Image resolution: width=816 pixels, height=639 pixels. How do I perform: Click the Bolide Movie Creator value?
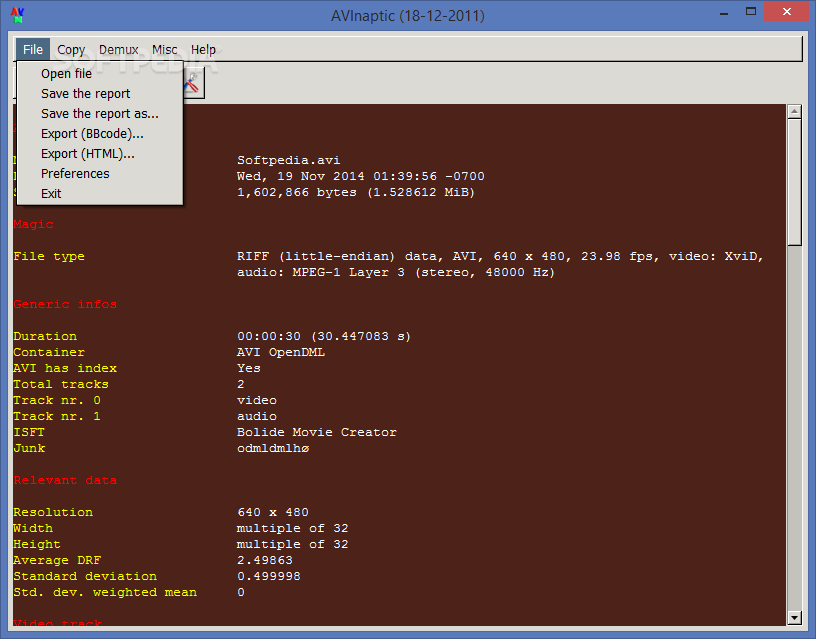coord(316,432)
